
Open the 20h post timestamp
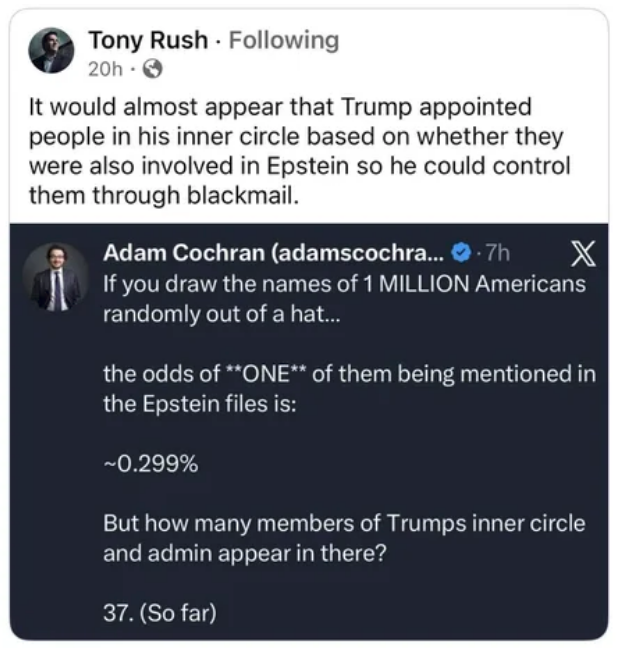[x=105, y=69]
